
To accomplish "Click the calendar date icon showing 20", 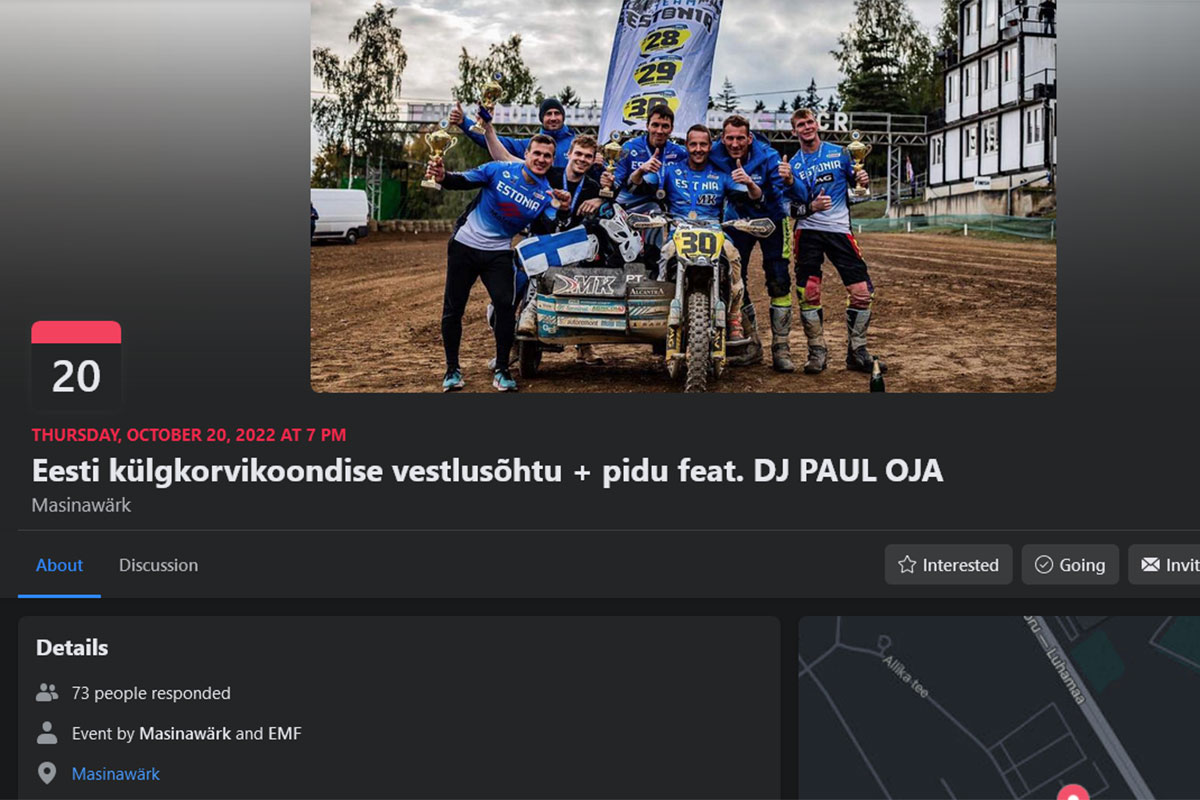I will click(76, 364).
